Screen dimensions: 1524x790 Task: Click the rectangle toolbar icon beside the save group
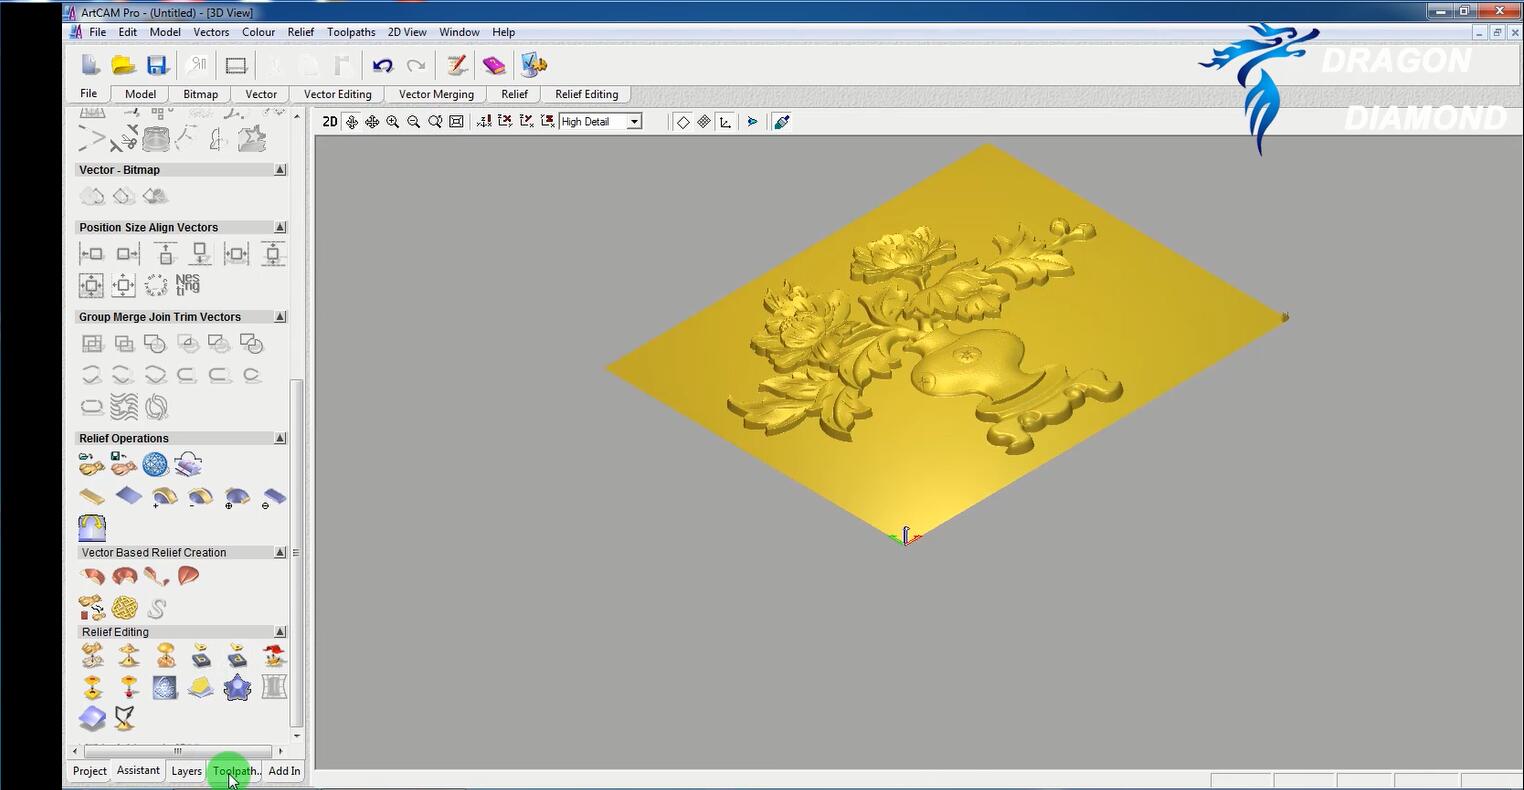236,66
